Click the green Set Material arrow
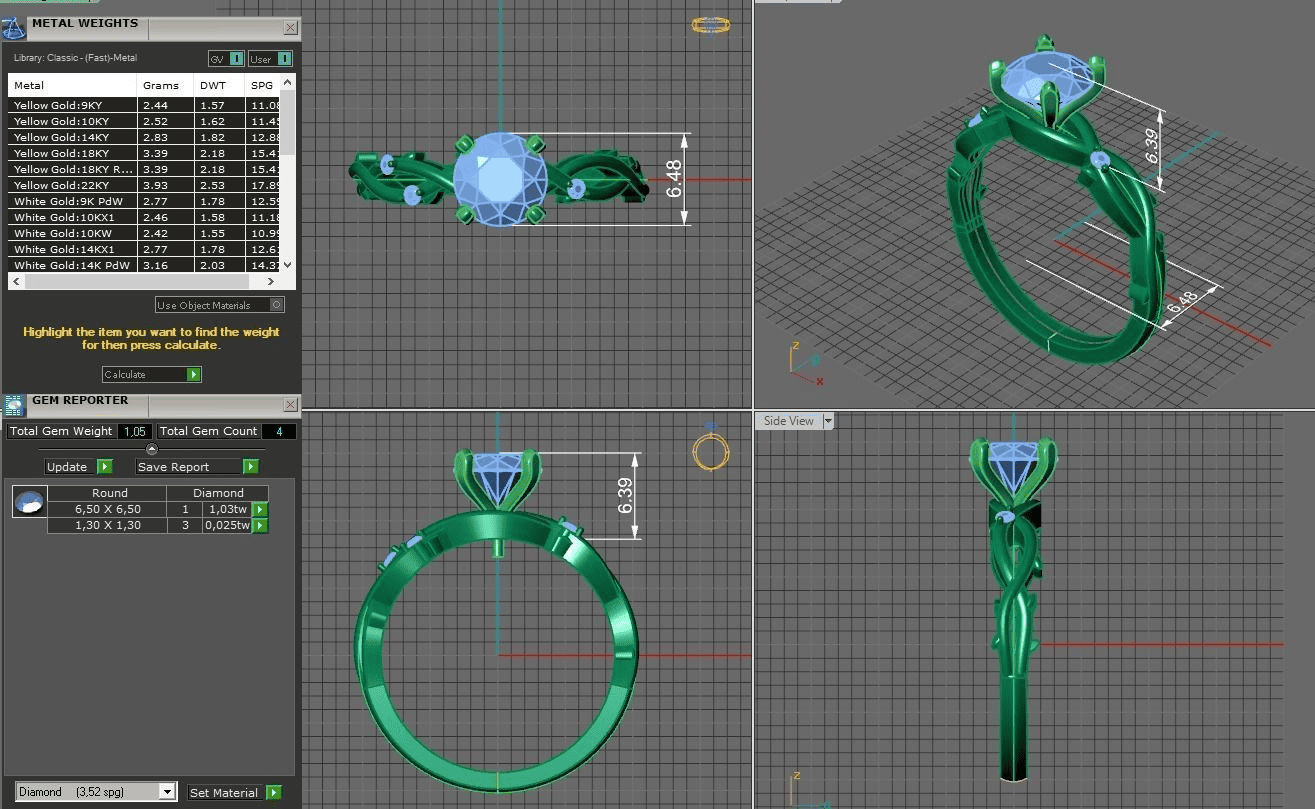Screen dimensions: 1315x809 [x=273, y=792]
